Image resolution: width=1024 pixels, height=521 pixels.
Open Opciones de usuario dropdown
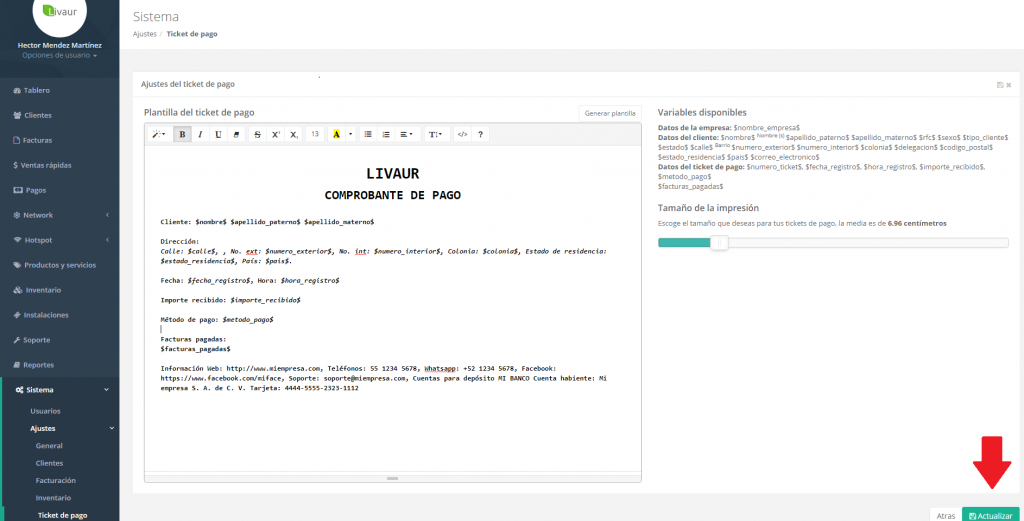(59, 55)
